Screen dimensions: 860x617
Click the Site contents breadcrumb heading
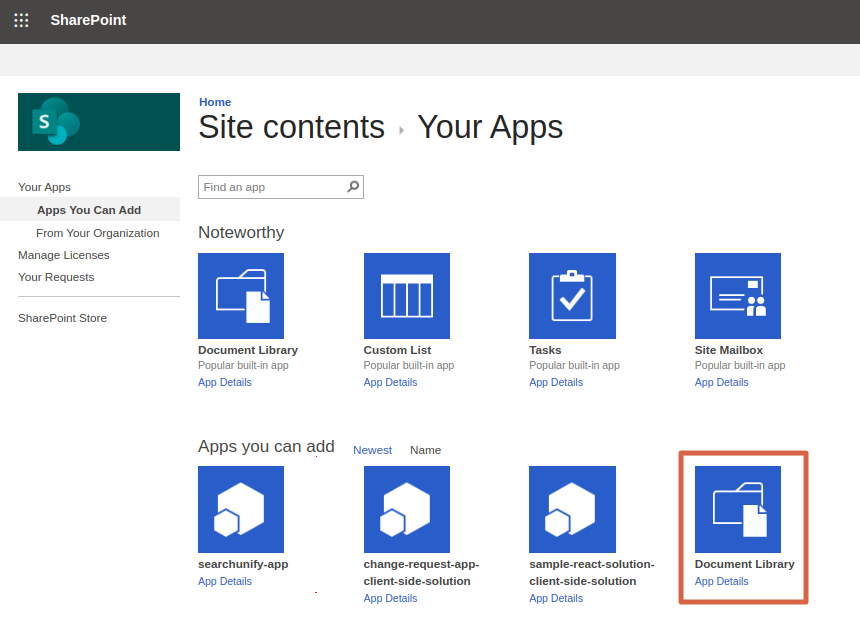[291, 128]
